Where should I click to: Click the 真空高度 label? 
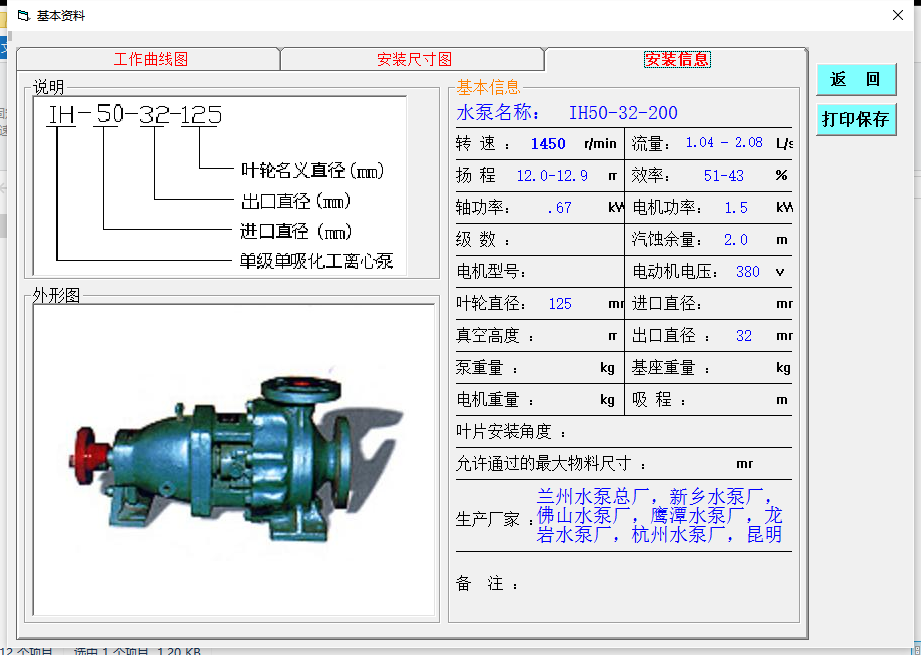pyautogui.click(x=495, y=336)
